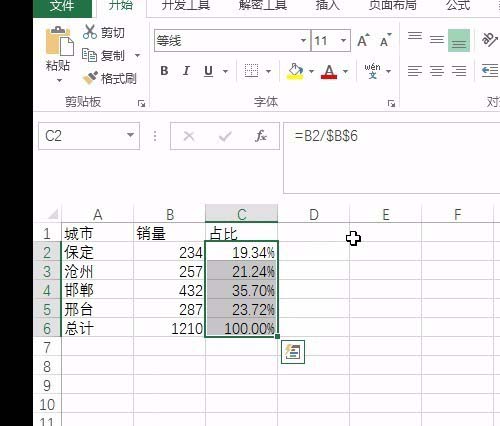Click the Cut scissors icon
Screen dimensions: 500x426
click(90, 32)
